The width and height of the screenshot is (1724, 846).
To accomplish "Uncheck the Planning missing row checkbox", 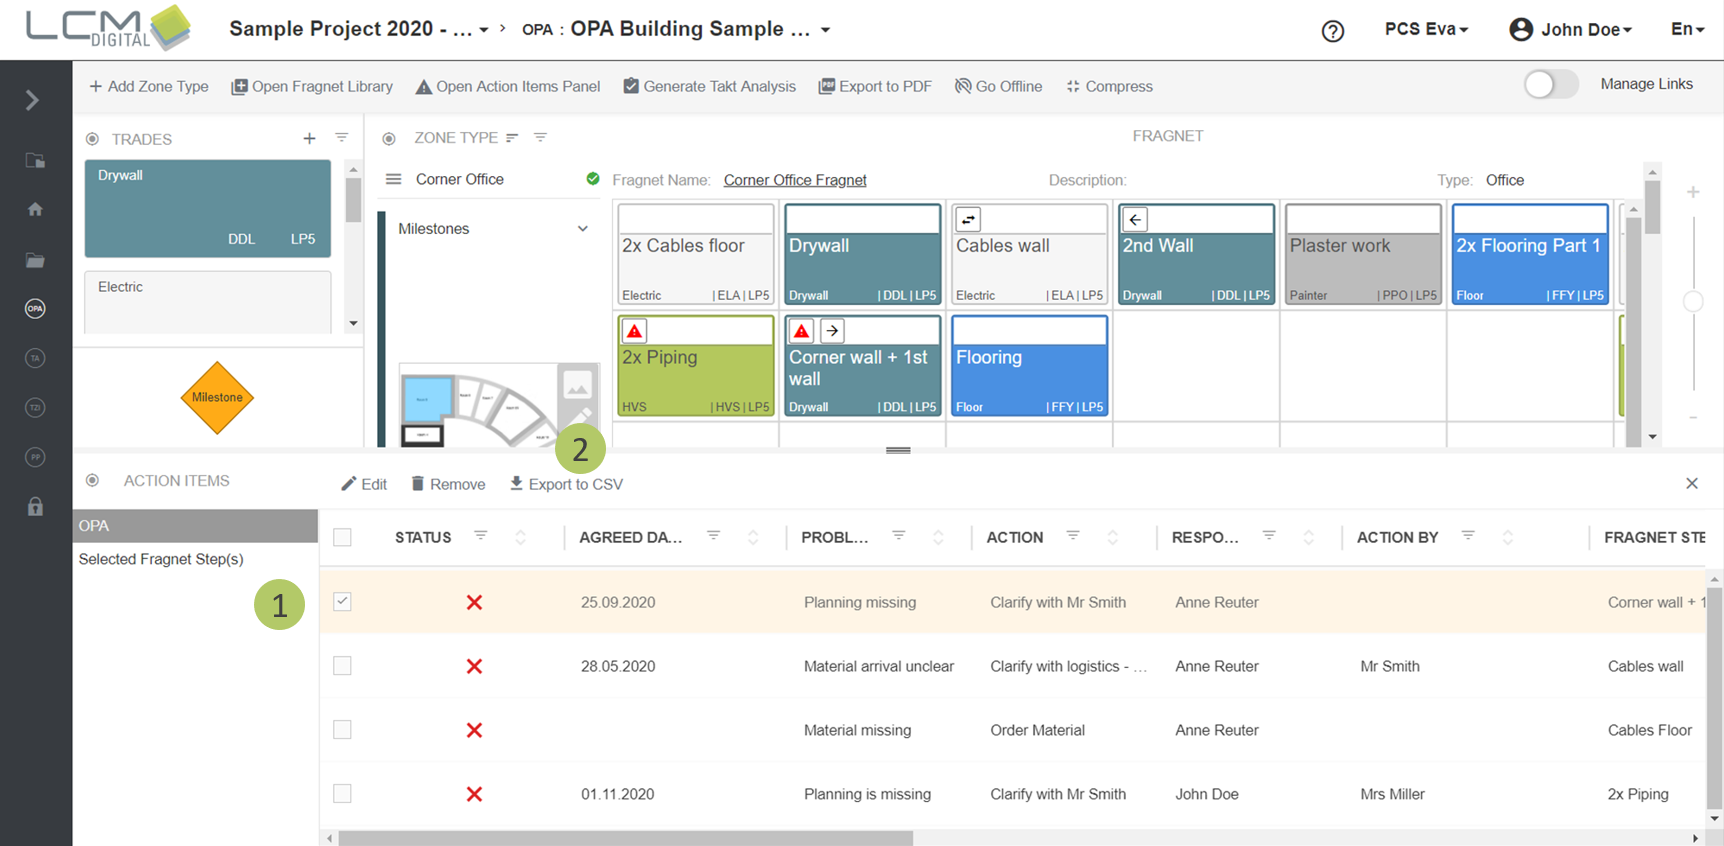I will pos(342,602).
